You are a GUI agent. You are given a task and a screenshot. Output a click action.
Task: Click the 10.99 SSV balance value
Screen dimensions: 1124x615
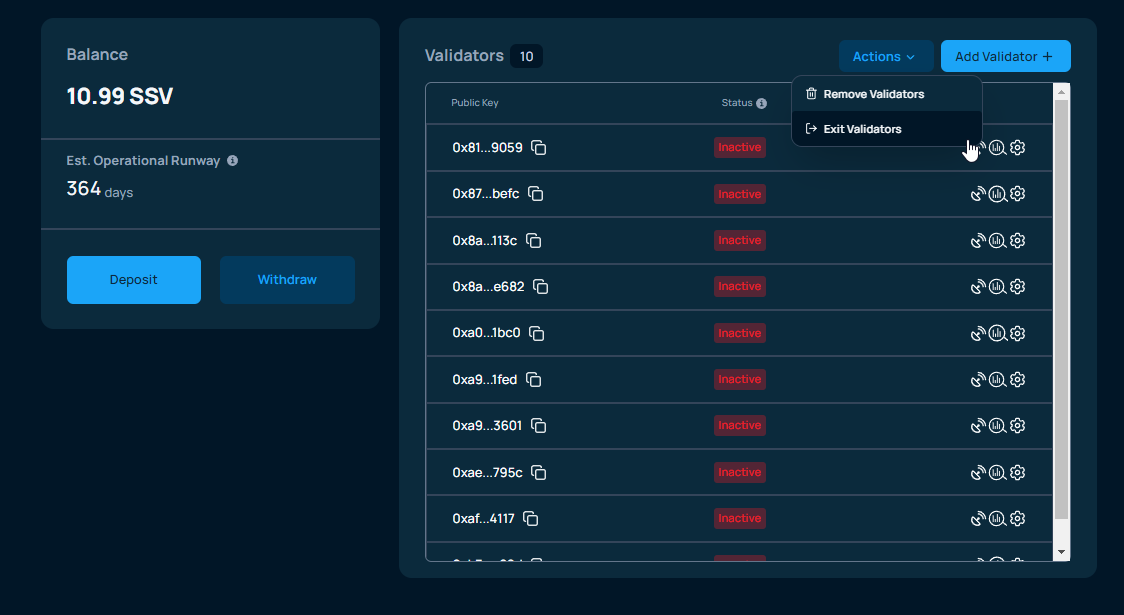click(120, 96)
